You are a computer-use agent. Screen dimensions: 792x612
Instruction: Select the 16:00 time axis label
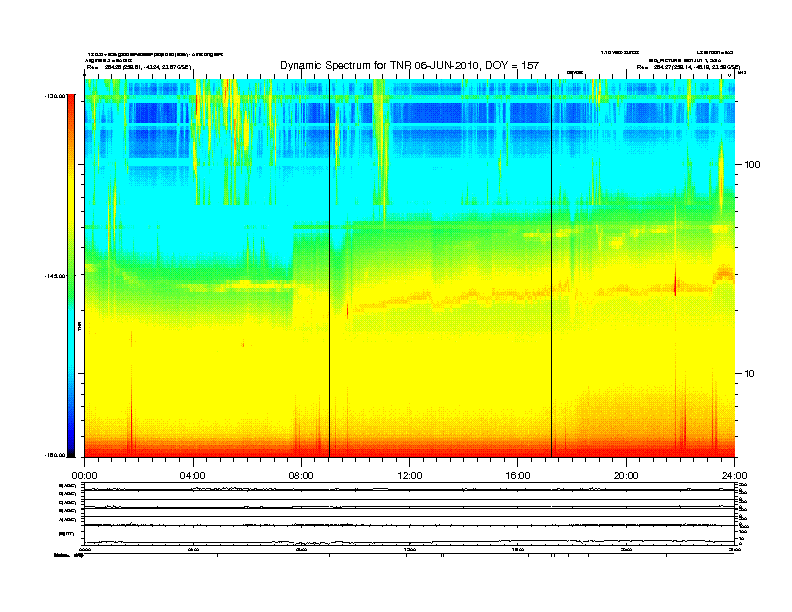518,475
